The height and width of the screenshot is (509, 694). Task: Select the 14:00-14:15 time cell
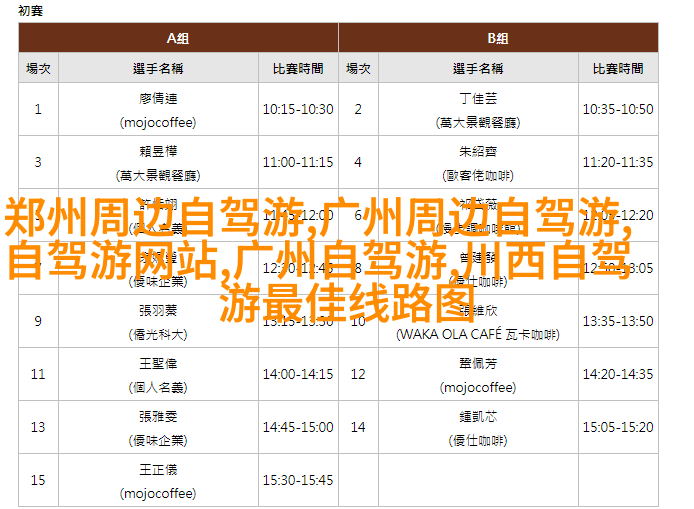click(298, 374)
